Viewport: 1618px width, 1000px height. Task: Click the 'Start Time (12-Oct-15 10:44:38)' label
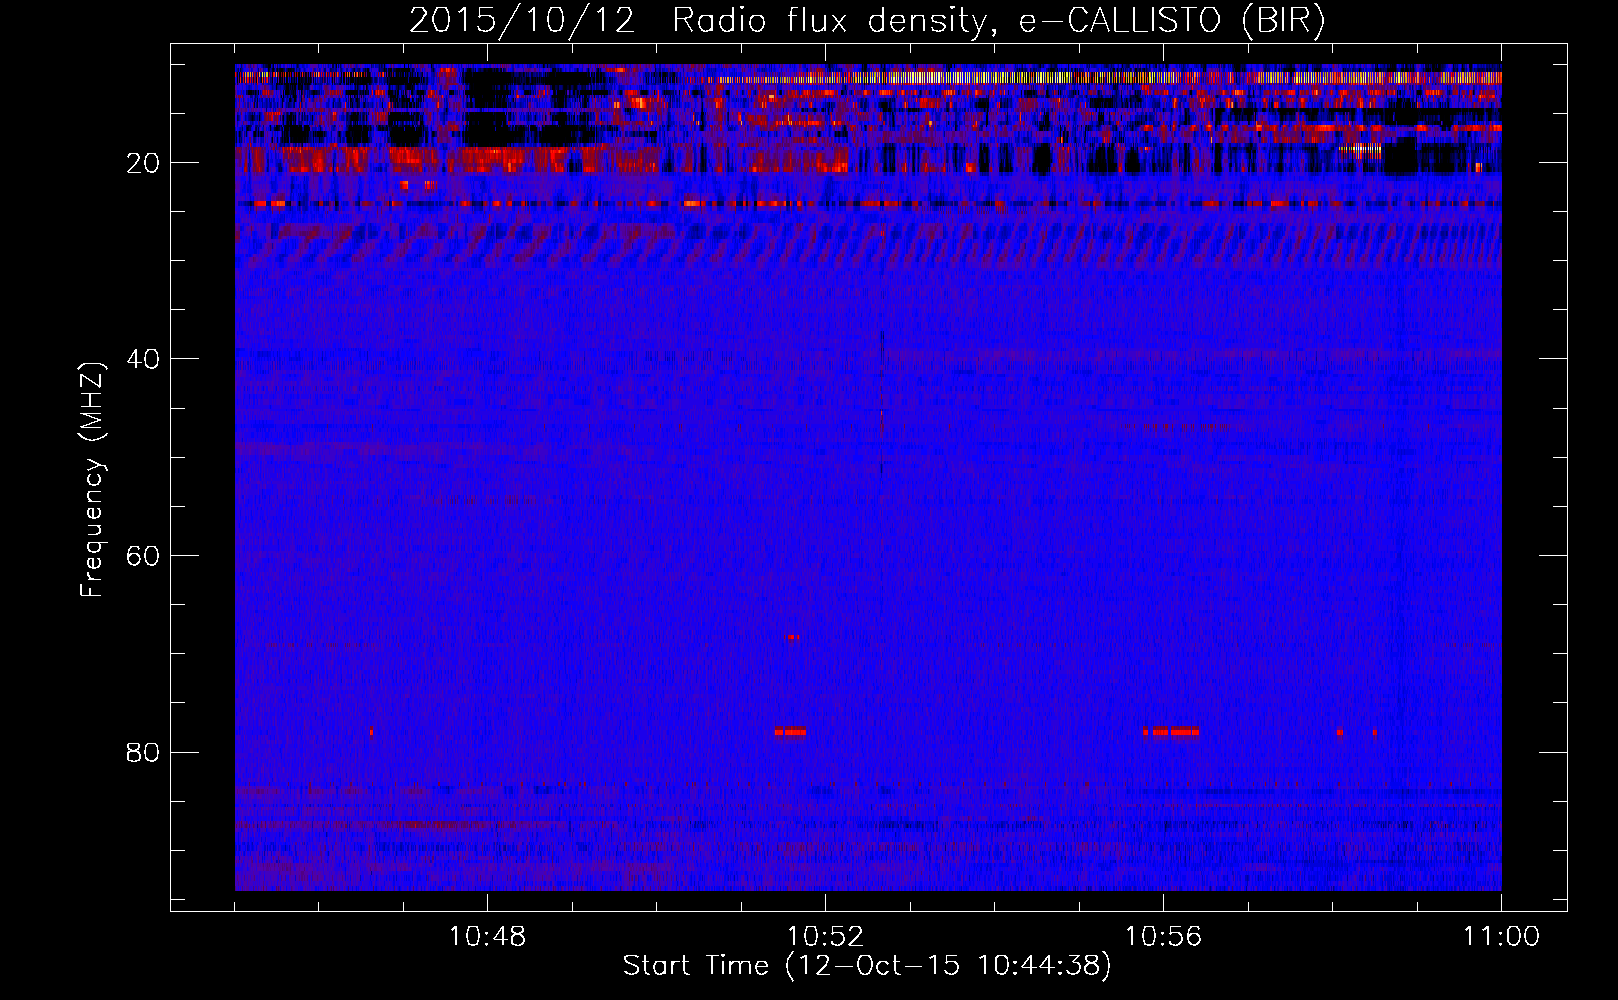[867, 966]
